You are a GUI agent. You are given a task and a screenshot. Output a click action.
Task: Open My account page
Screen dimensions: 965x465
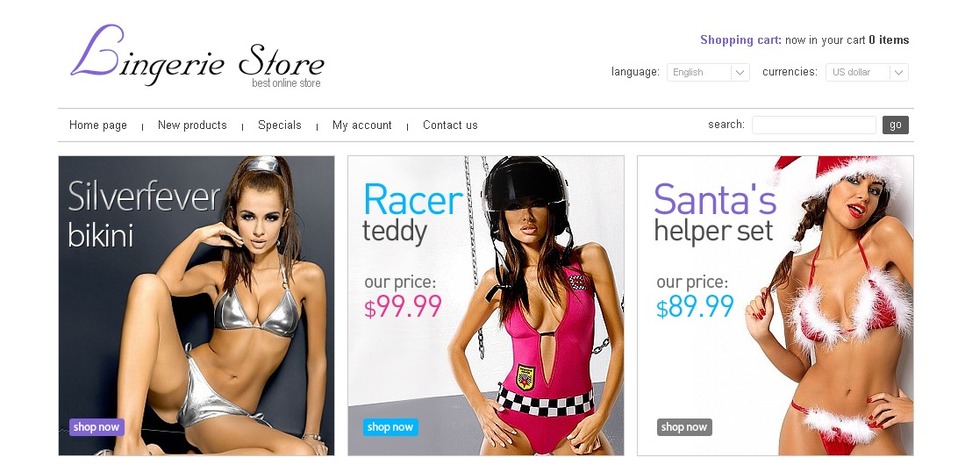point(362,125)
